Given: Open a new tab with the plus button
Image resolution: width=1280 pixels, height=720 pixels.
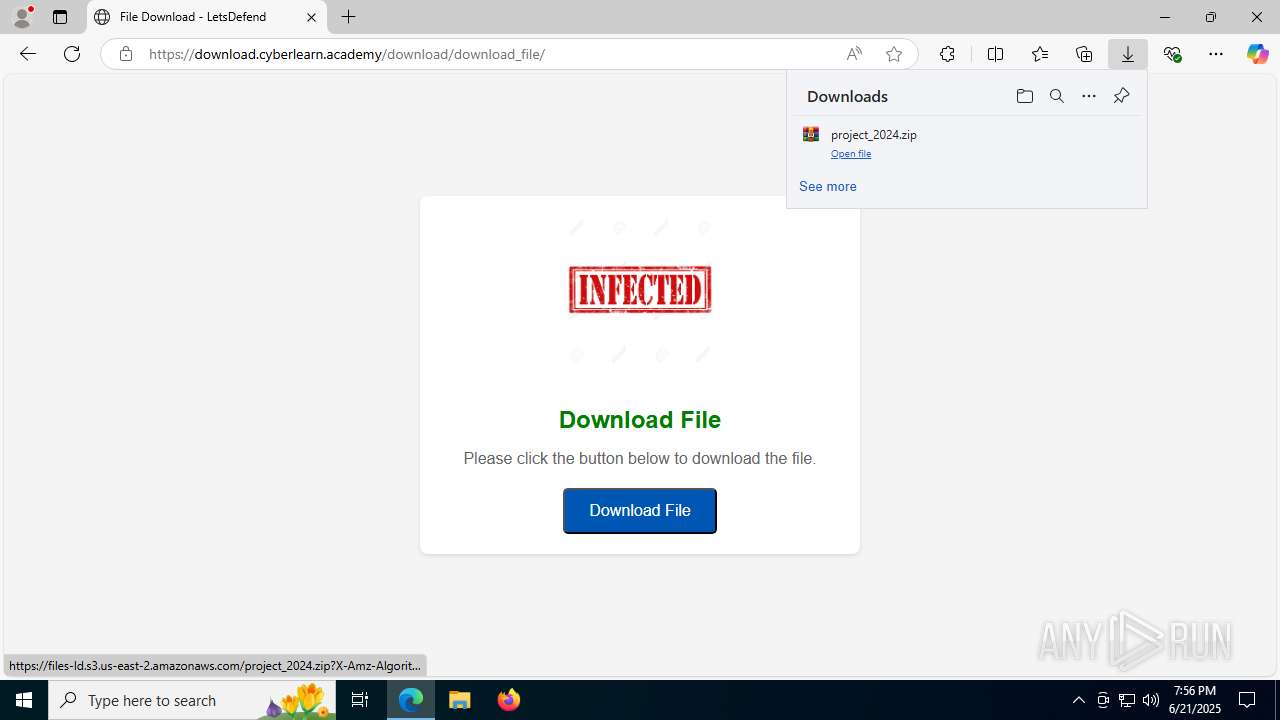Looking at the screenshot, I should pyautogui.click(x=348, y=17).
